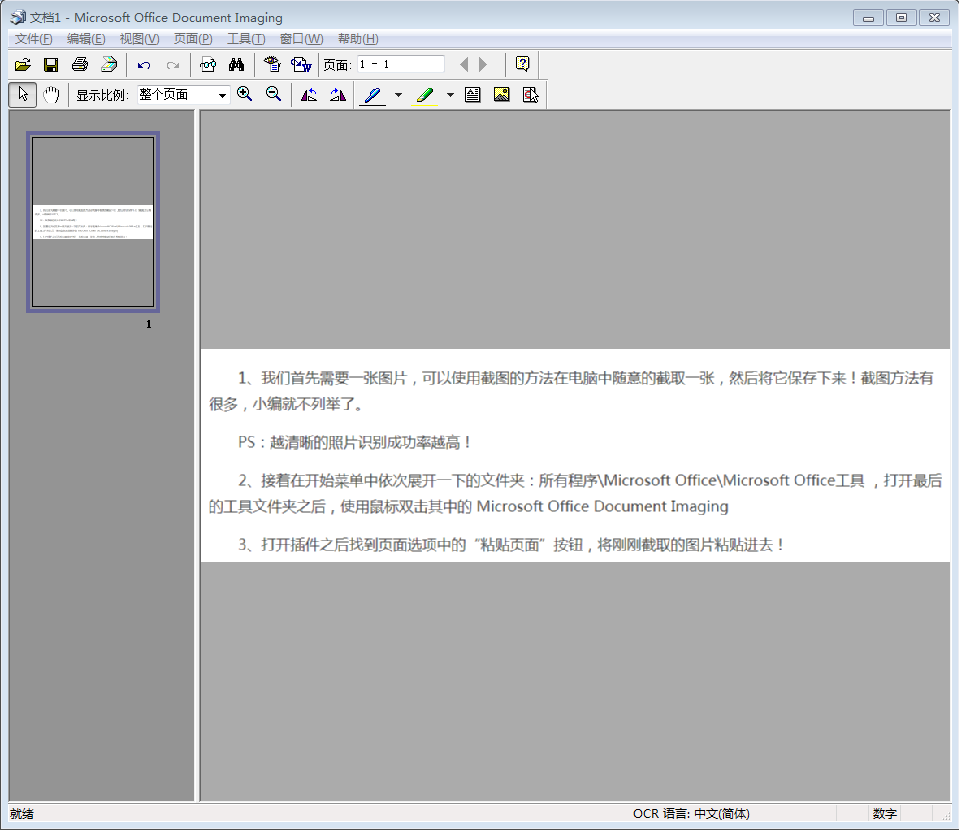959x830 pixels.
Task: Recognize text using OCR eye icon
Action: coord(272,64)
